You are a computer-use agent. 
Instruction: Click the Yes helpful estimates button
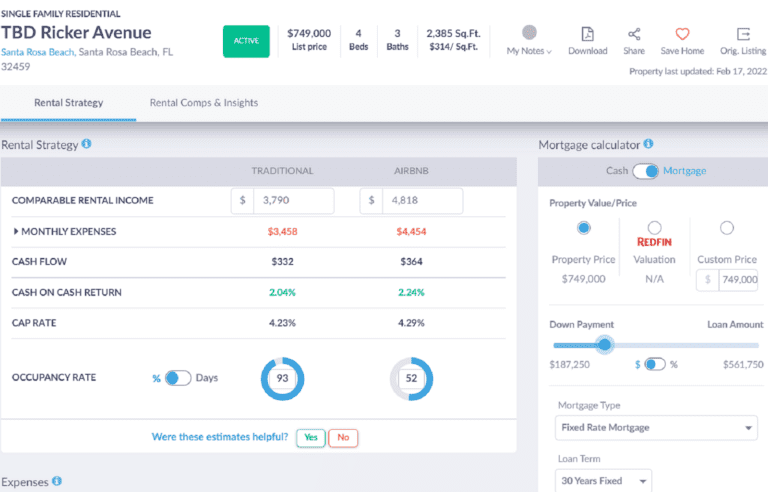(310, 437)
